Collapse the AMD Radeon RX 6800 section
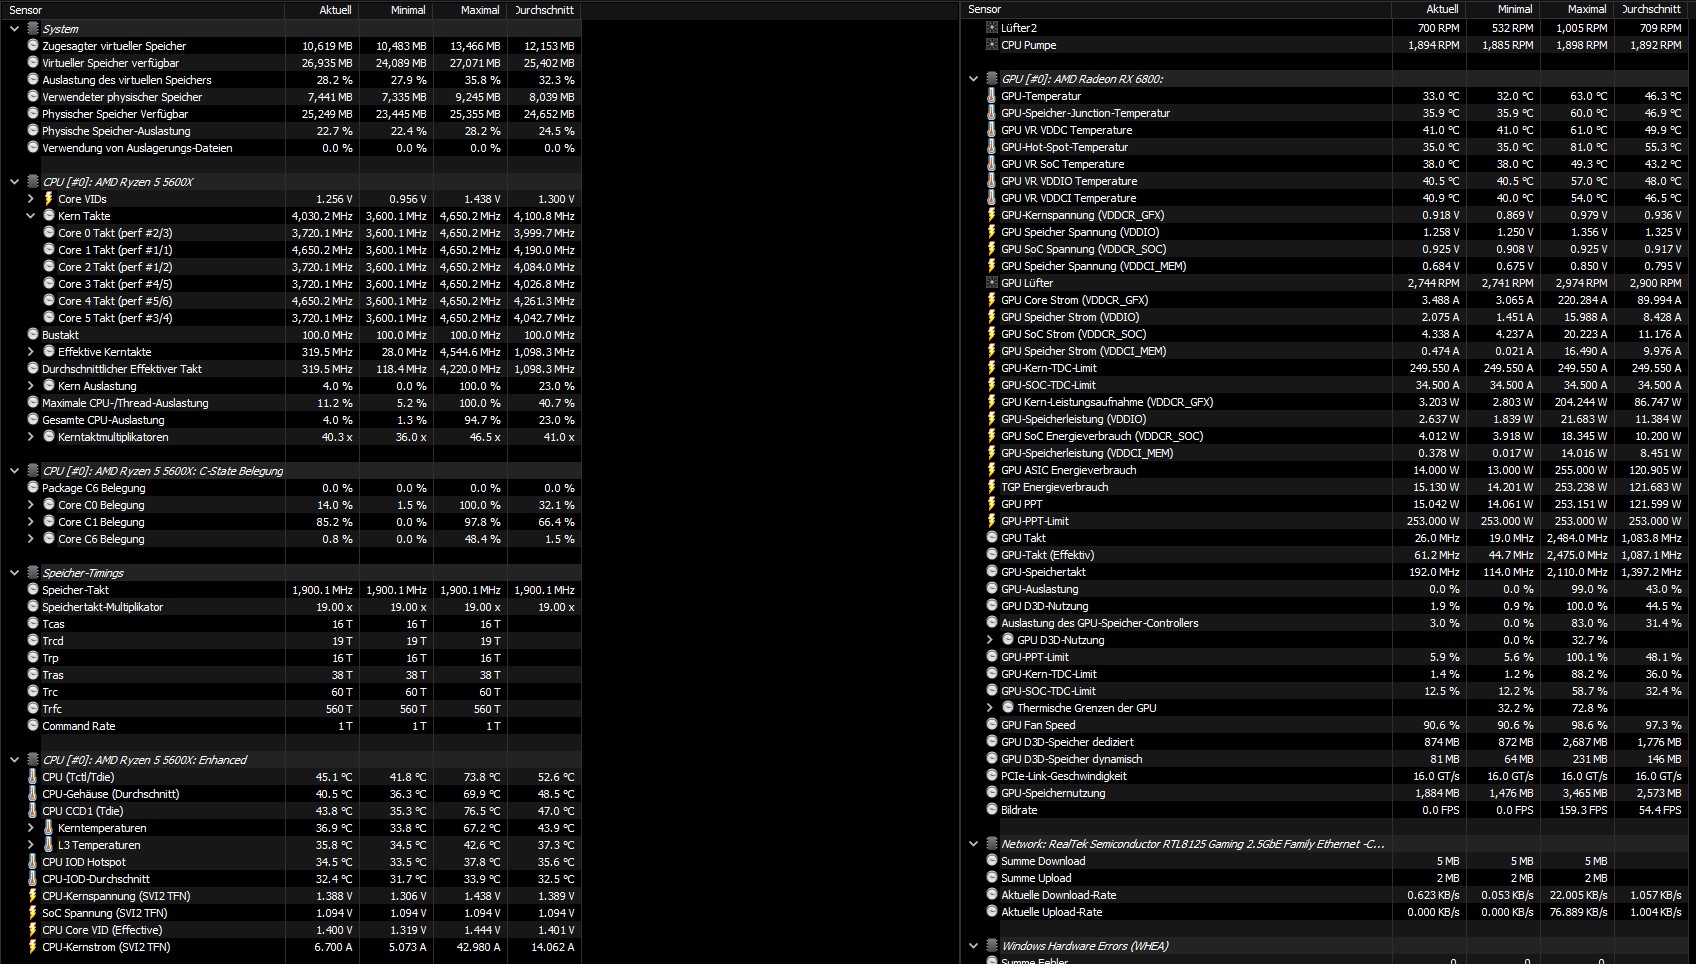This screenshot has height=964, width=1696. pyautogui.click(x=974, y=78)
